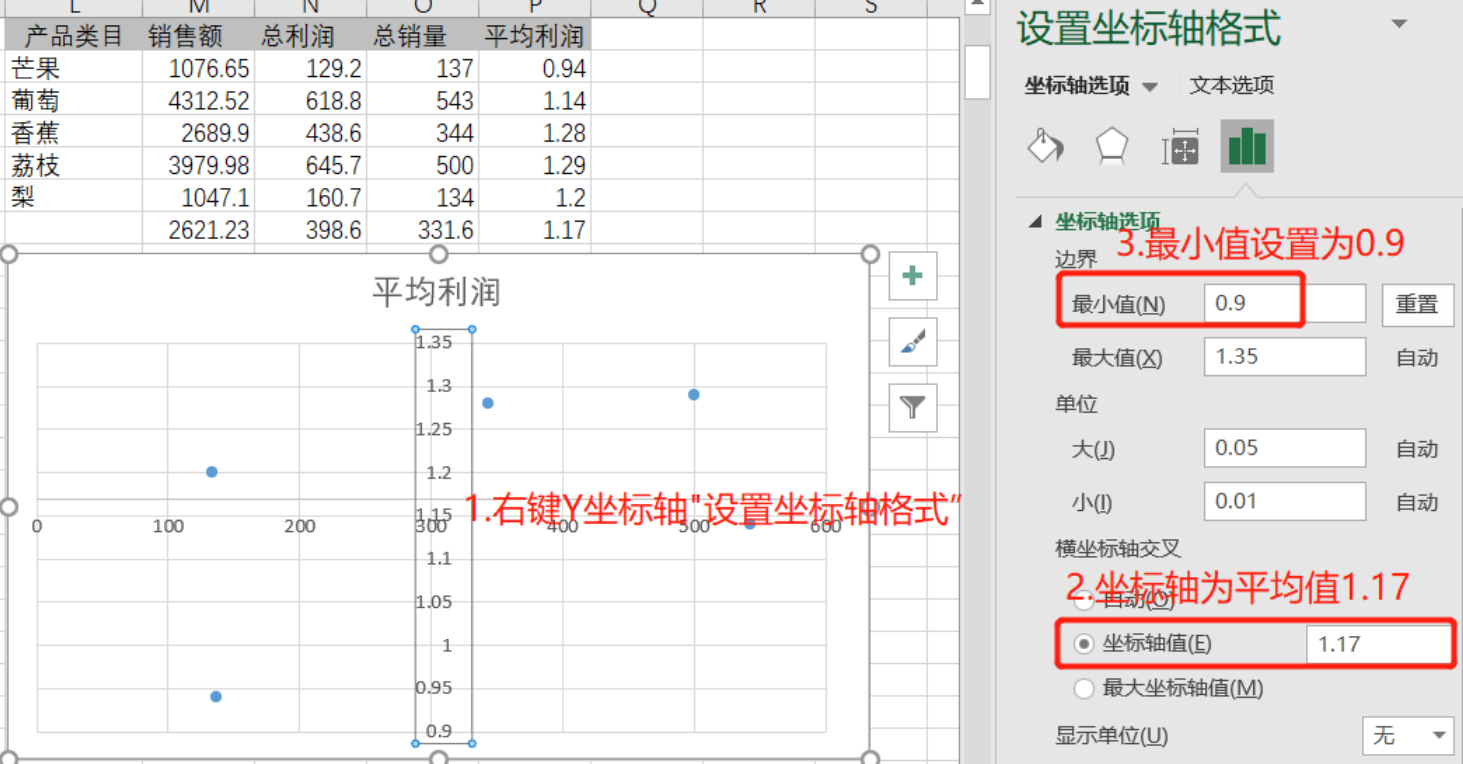The width and height of the screenshot is (1463, 764).
Task: Click the data point at x 500
Action: [694, 395]
